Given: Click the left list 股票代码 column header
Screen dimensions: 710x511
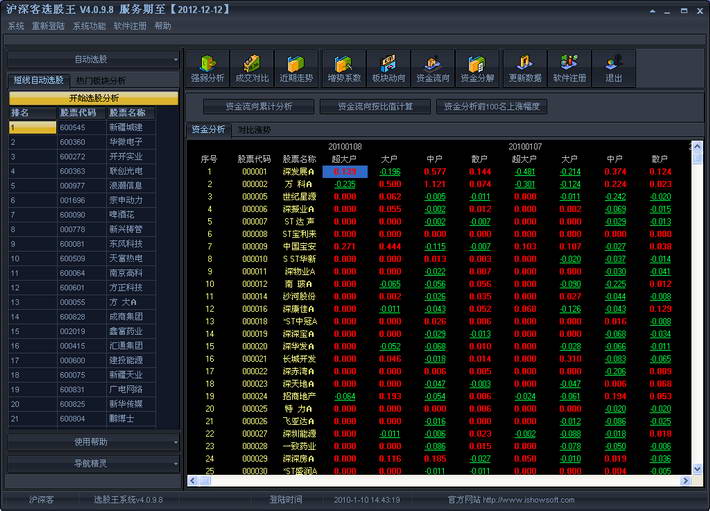Looking at the screenshot, I should (x=82, y=113).
